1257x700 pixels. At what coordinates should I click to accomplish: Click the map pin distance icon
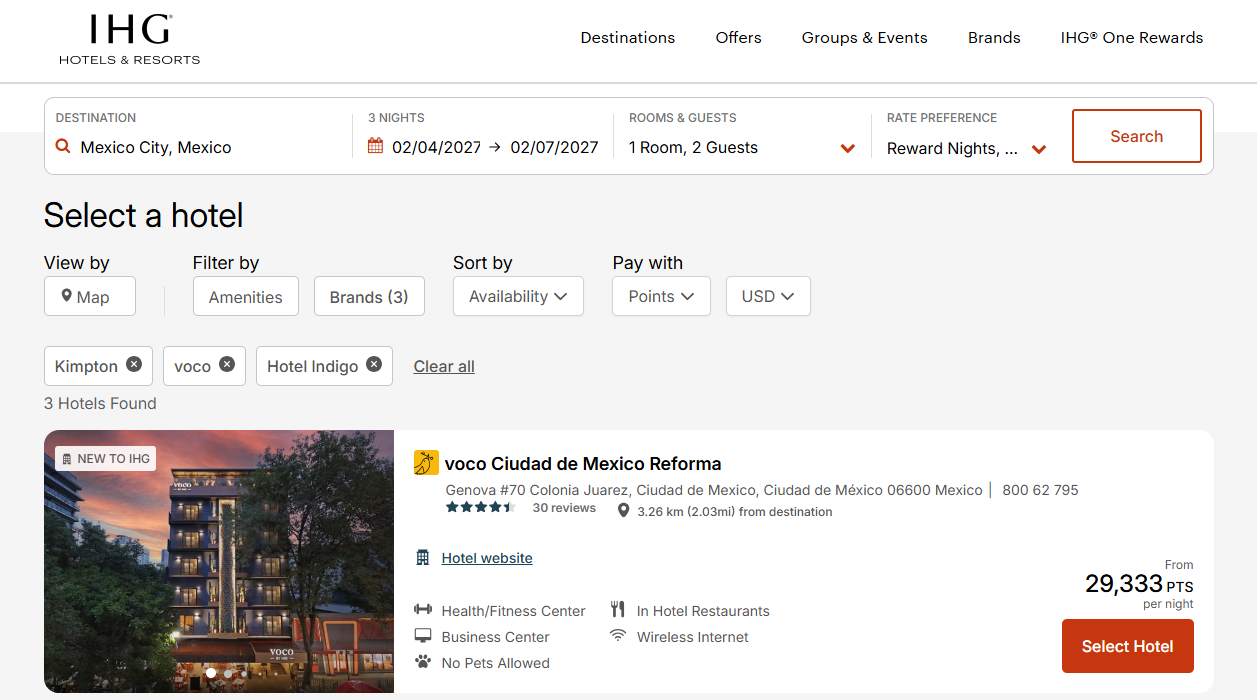623,511
